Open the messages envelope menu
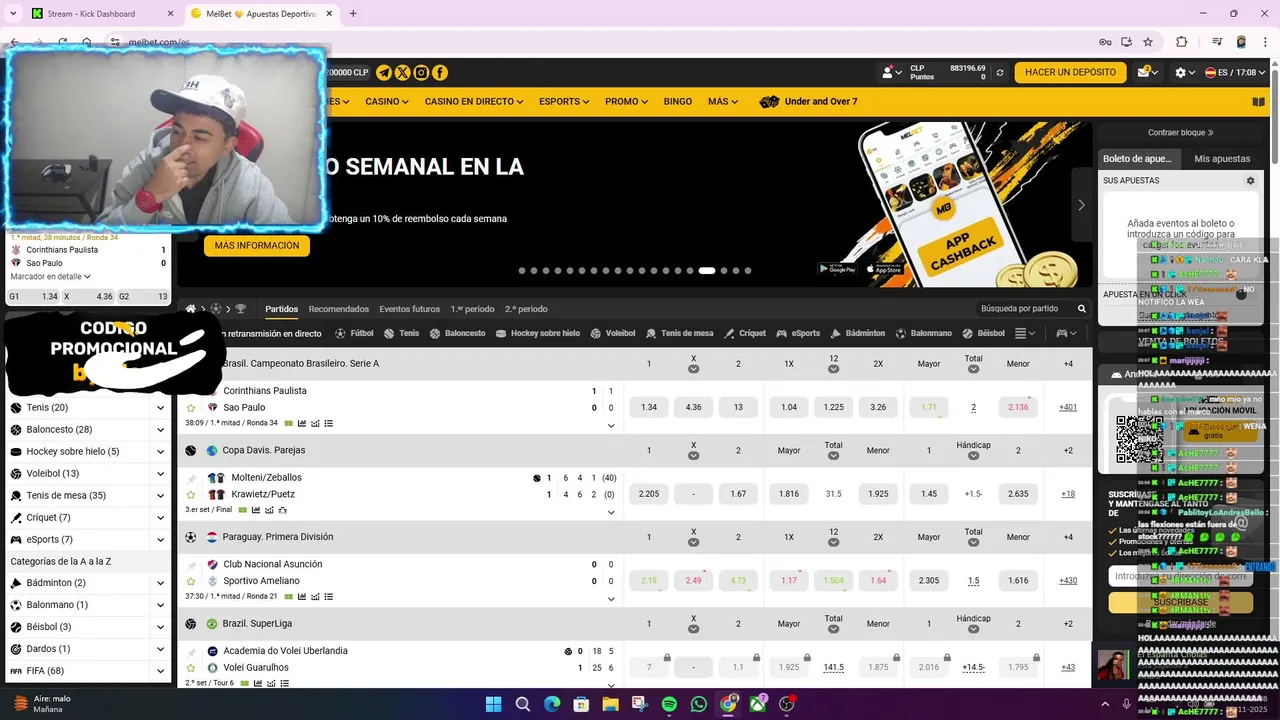Viewport: 1280px width, 720px height. click(x=1145, y=72)
